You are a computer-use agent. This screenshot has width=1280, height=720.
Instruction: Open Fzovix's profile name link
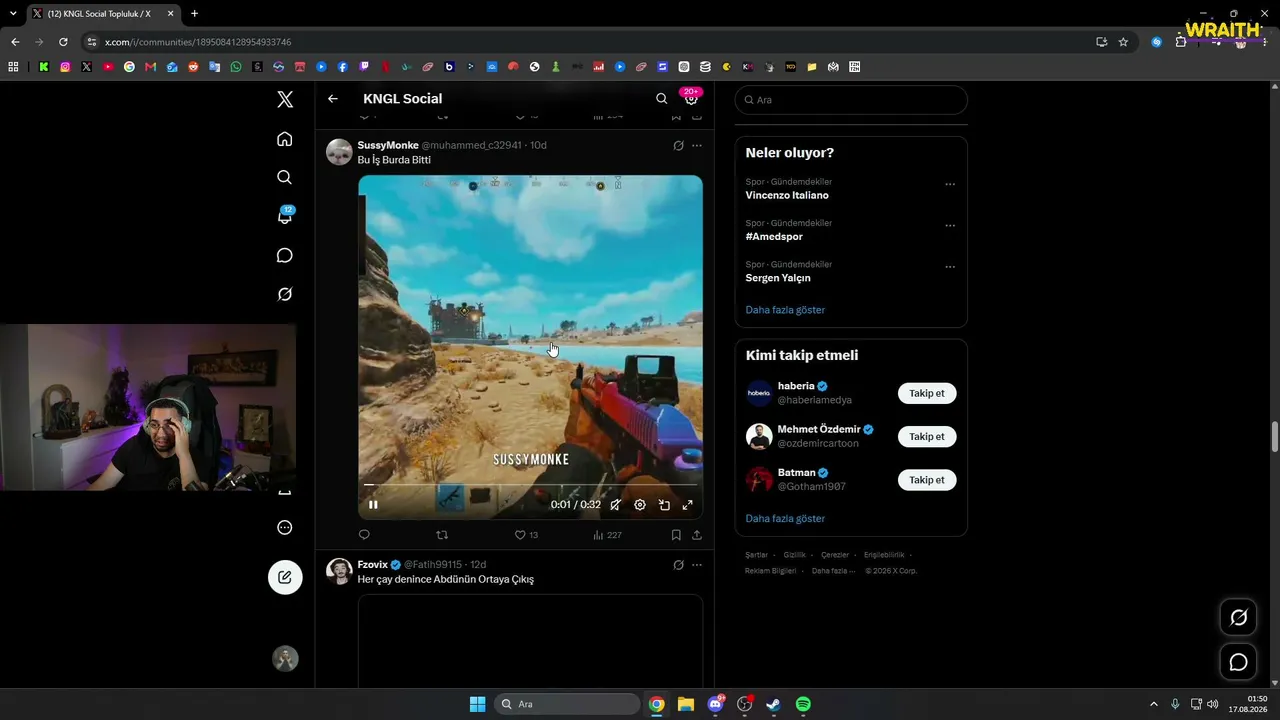coord(373,565)
